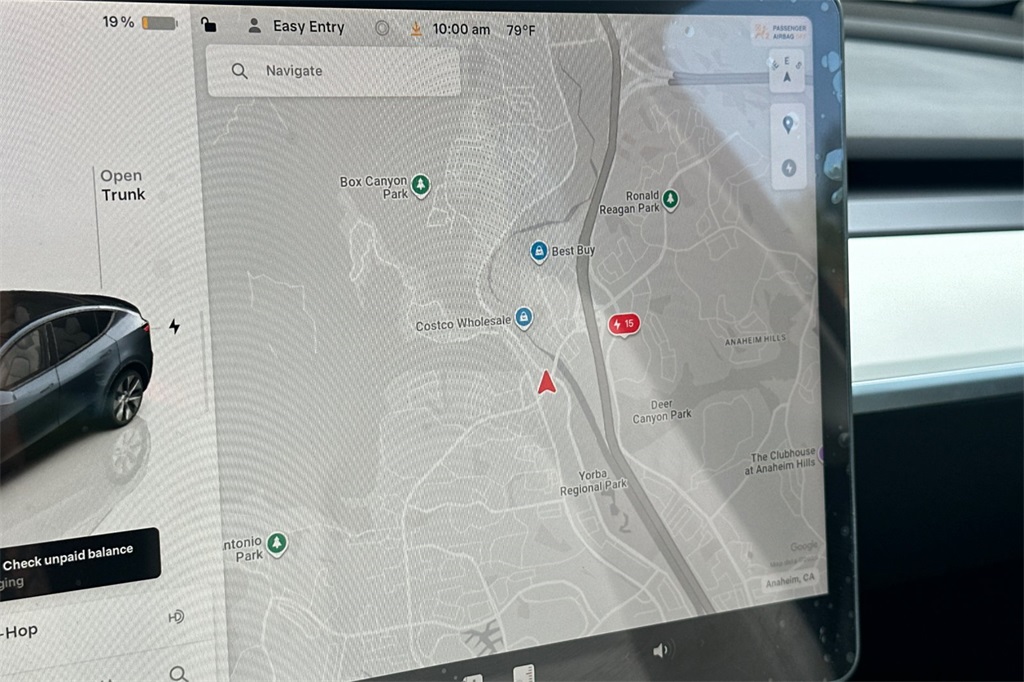Tap the Anaheim, CA location tag
This screenshot has width=1024, height=682.
pos(790,579)
